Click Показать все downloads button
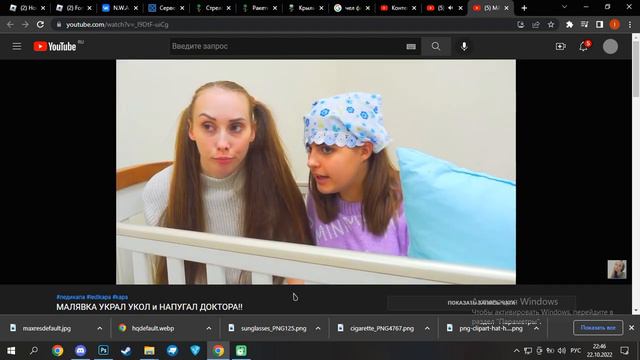Screen dimensions: 640x360 [x=598, y=328]
